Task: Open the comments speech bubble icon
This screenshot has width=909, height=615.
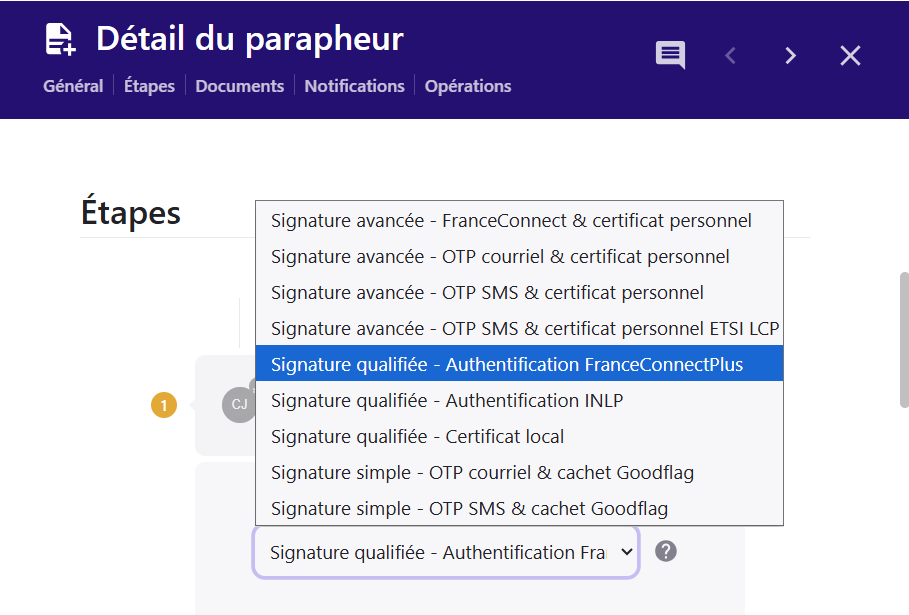Action: tap(670, 55)
